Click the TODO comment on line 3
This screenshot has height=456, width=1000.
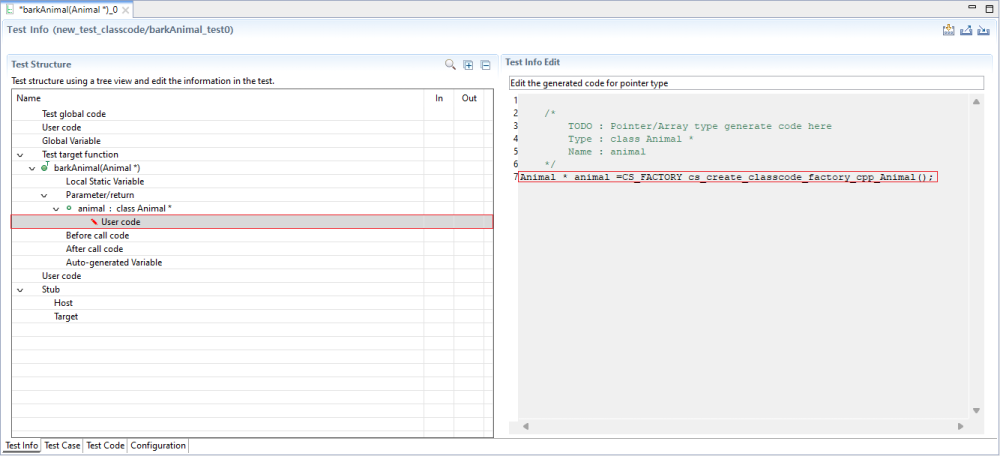tap(700, 126)
